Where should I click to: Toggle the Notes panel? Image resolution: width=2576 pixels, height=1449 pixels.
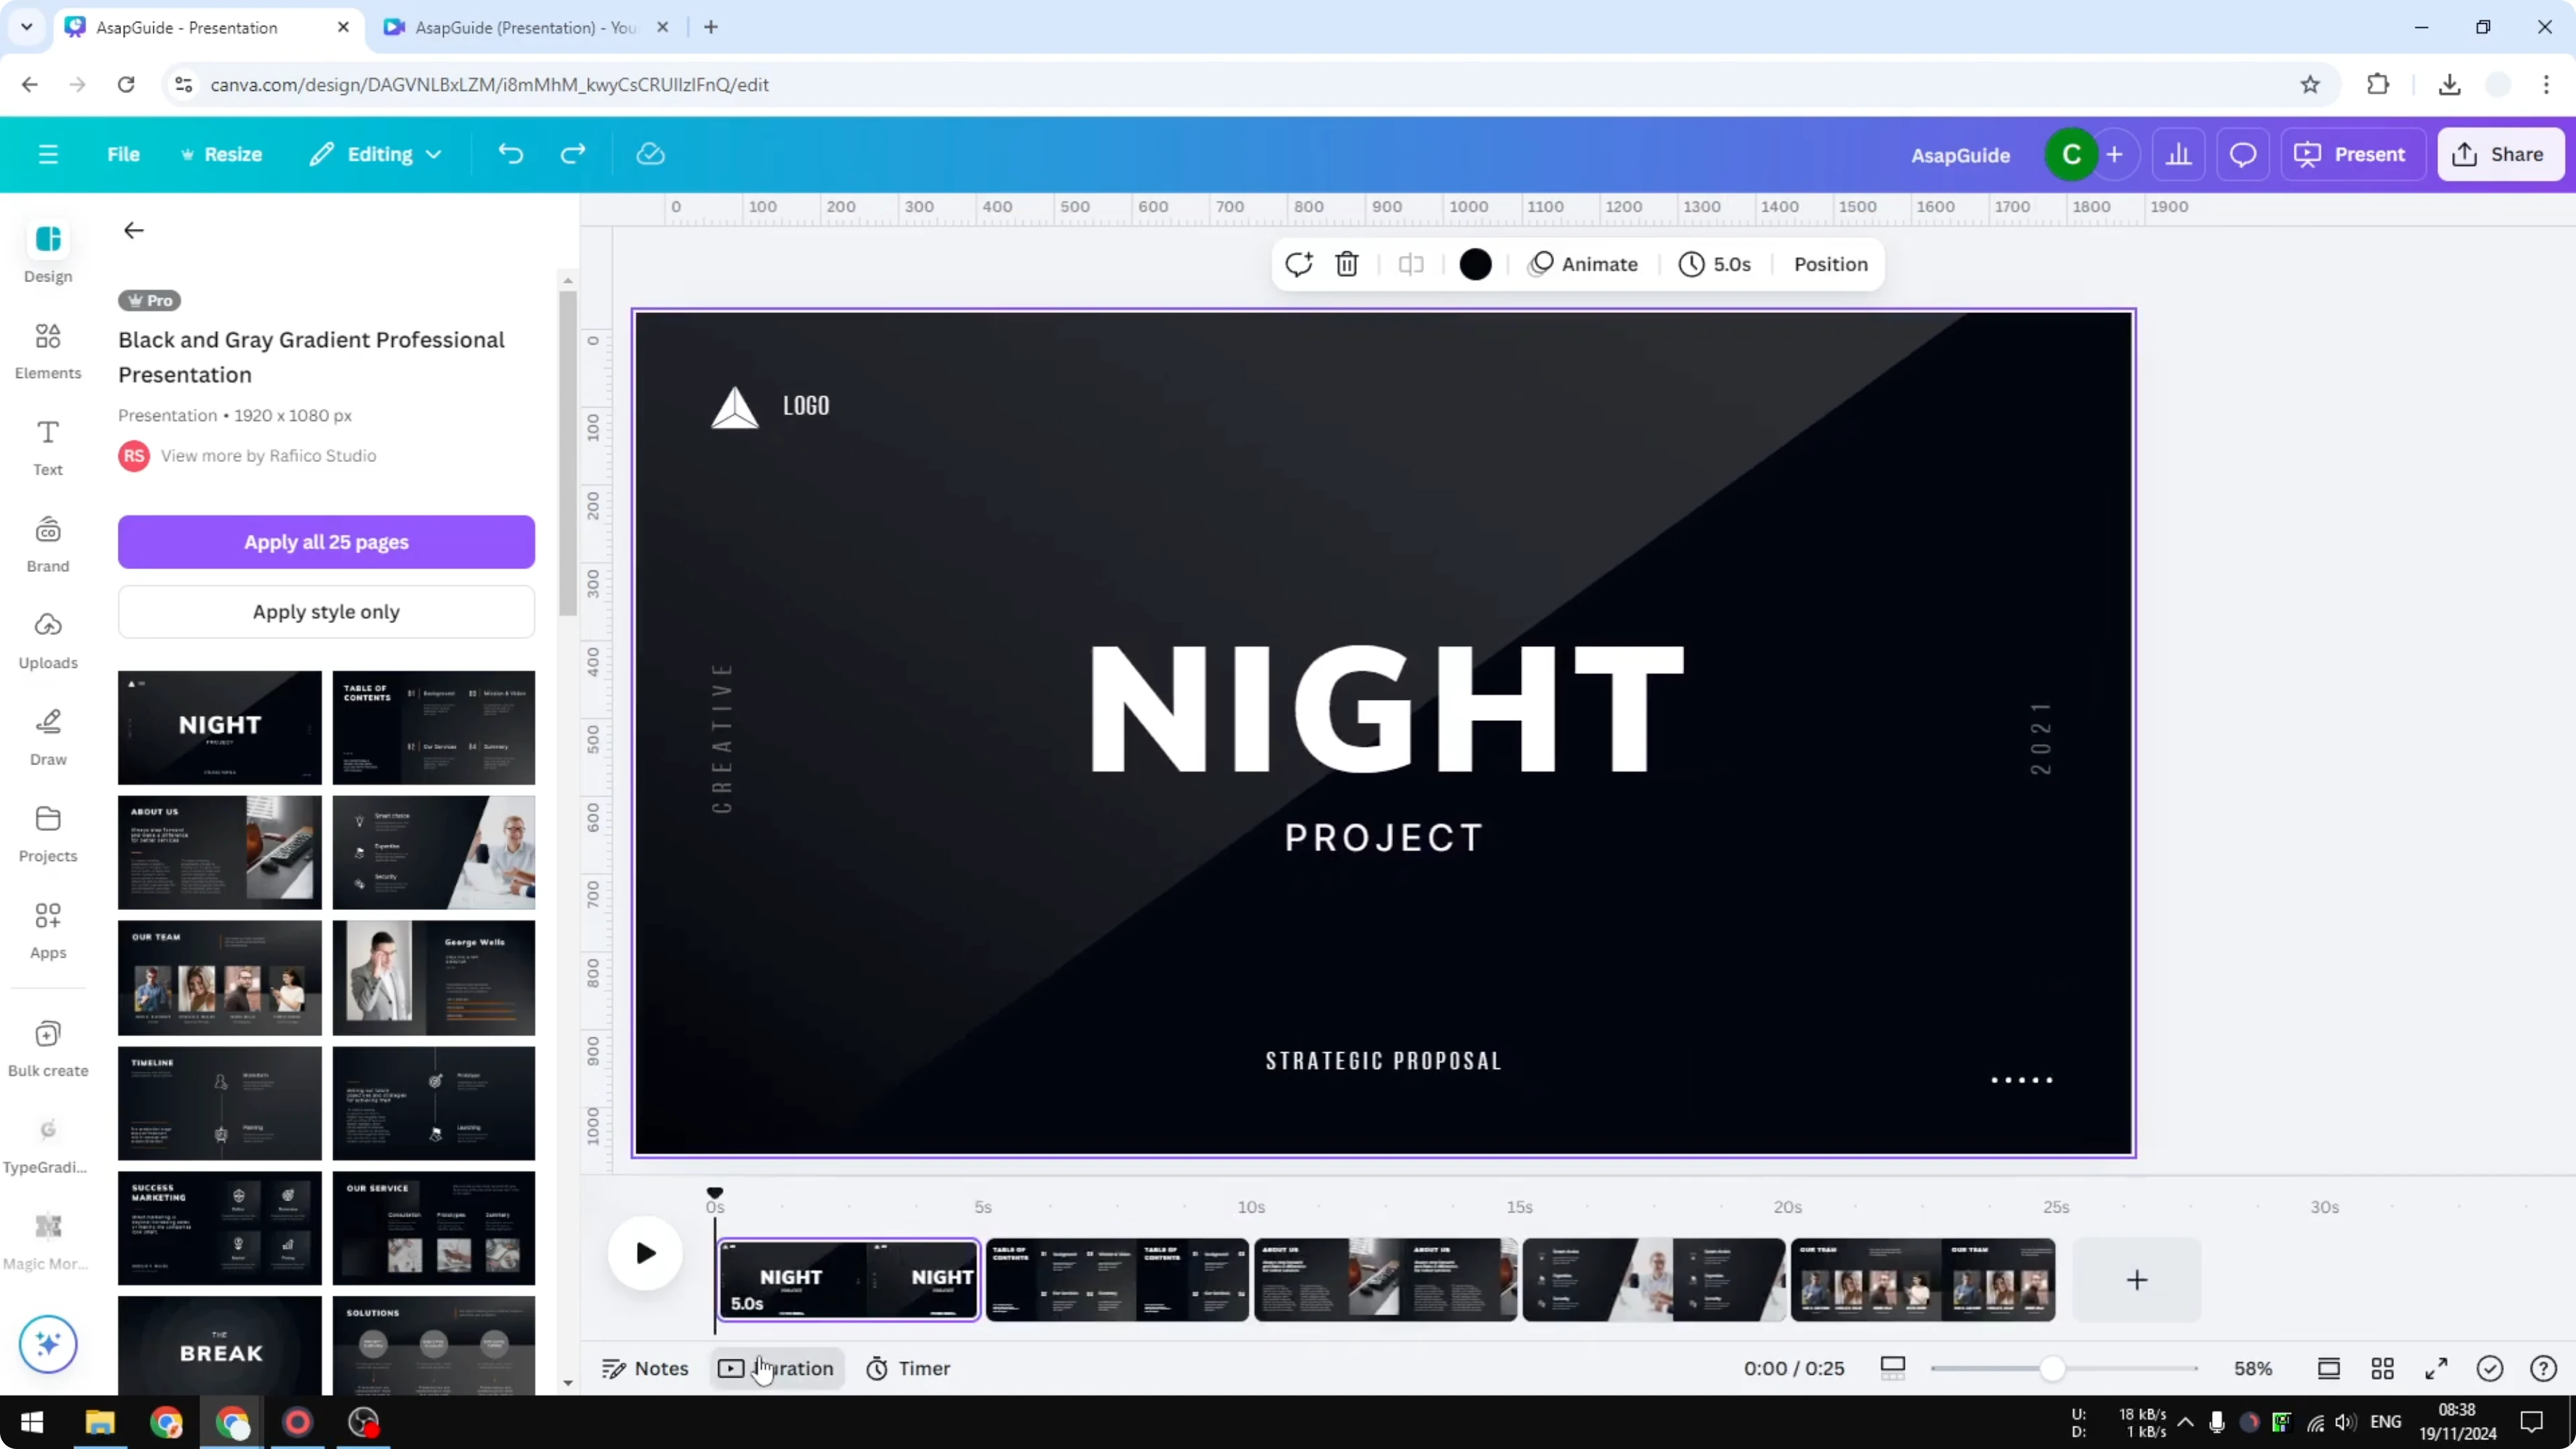(644, 1368)
